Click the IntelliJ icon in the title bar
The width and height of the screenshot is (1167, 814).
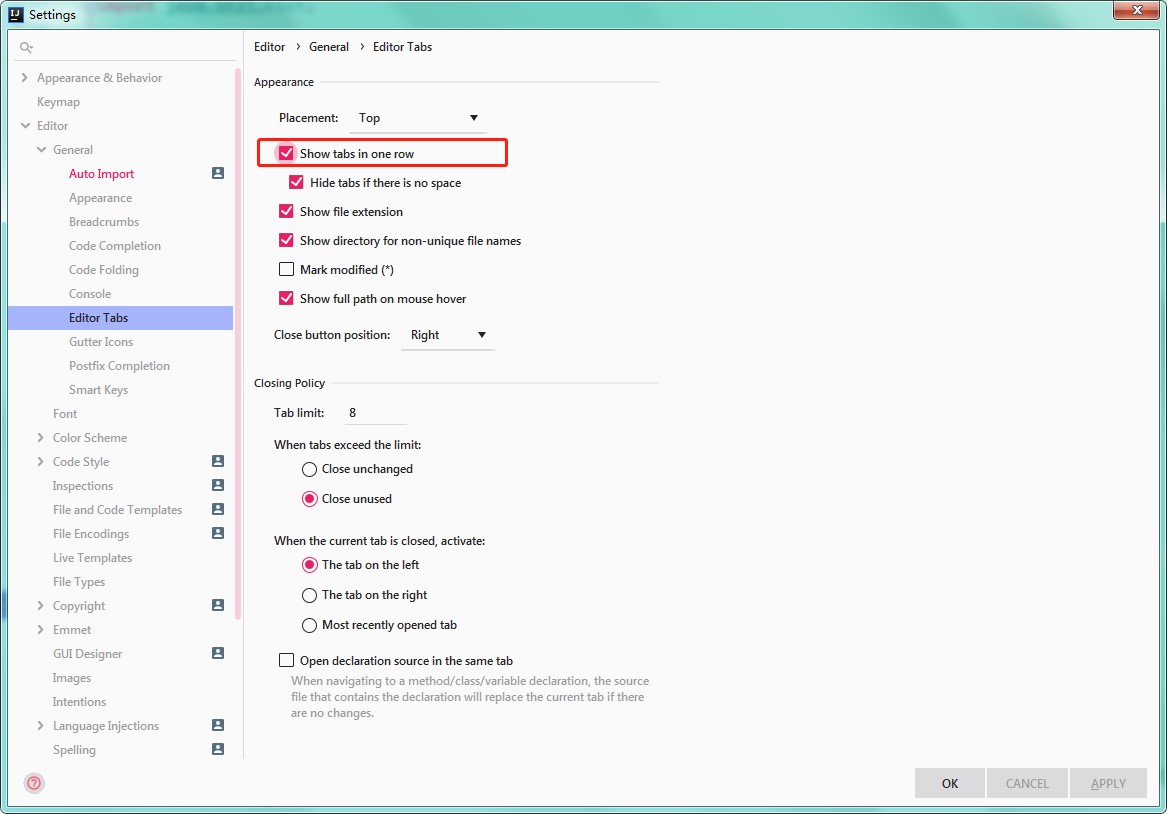16,14
